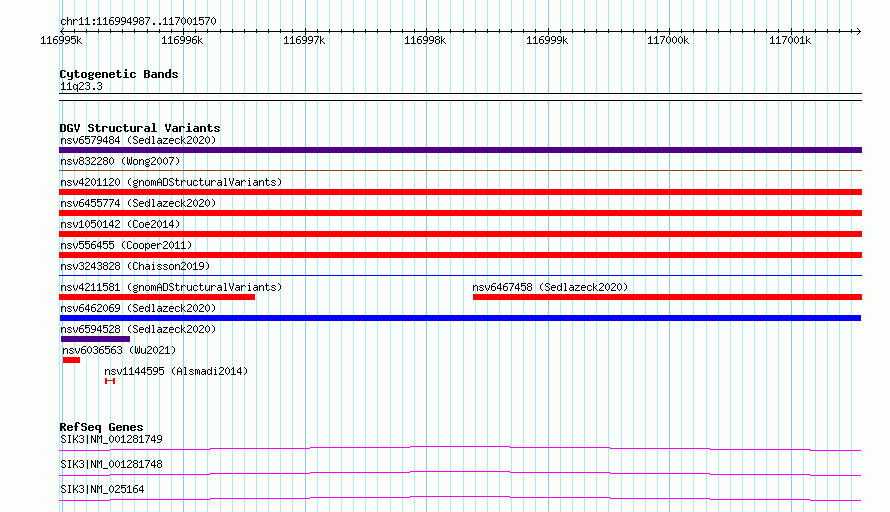Screen dimensions: 890x512
Task: Click variant label nsv556455 (Cooper2011)
Action: (126, 245)
